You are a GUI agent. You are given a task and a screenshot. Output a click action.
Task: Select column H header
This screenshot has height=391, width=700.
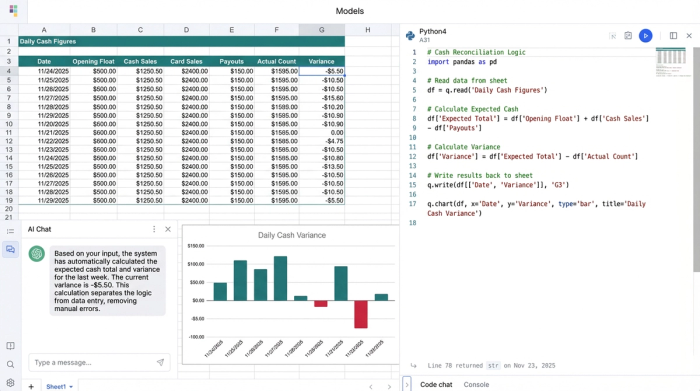(368, 30)
